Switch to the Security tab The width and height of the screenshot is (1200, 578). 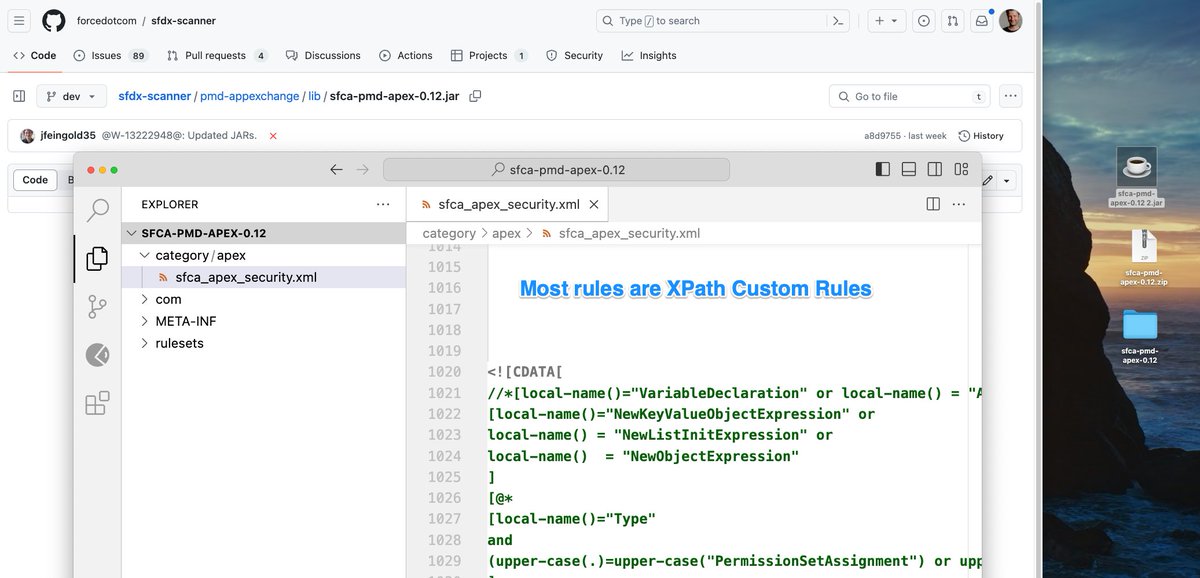coord(574,56)
